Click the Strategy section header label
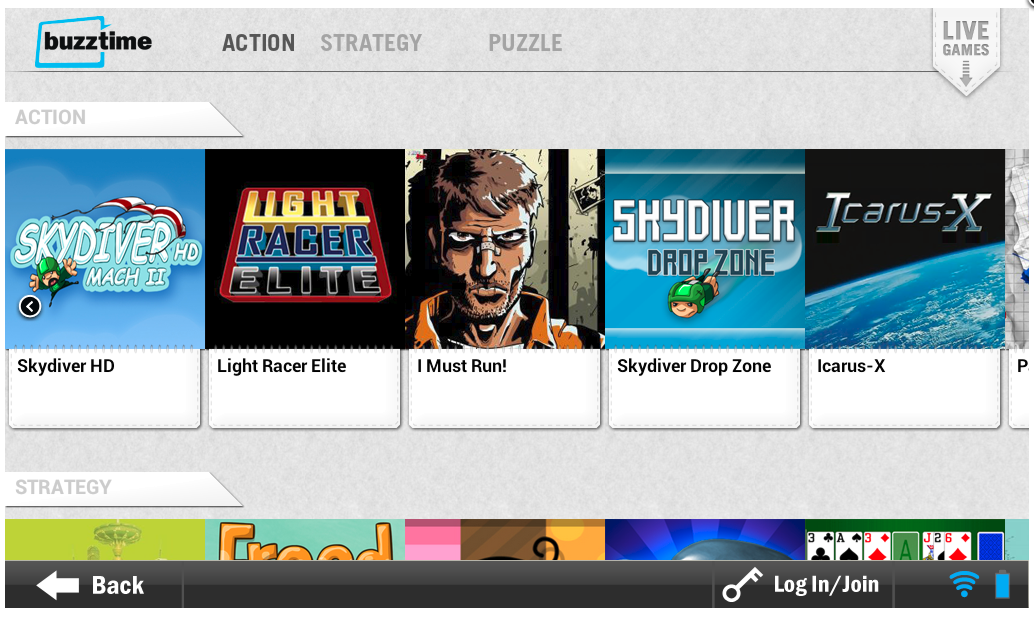This screenshot has height=618, width=1034. tap(63, 487)
